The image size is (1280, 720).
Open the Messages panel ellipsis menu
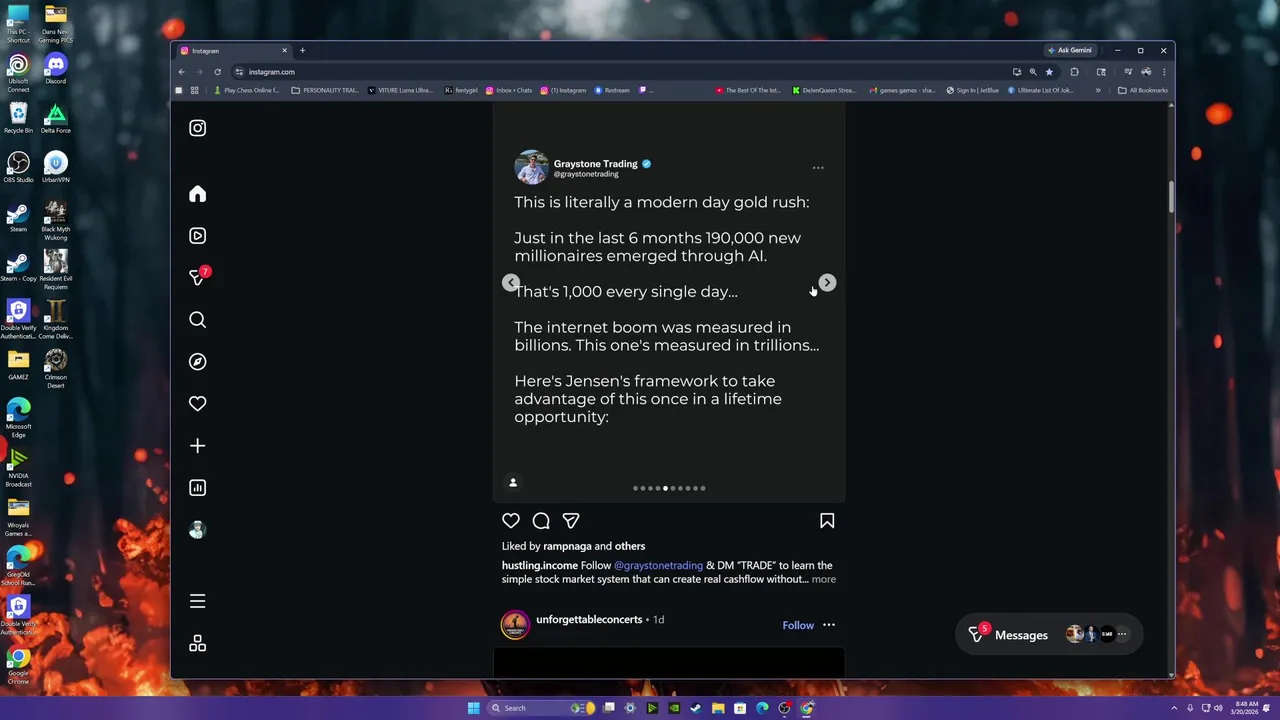(1122, 634)
